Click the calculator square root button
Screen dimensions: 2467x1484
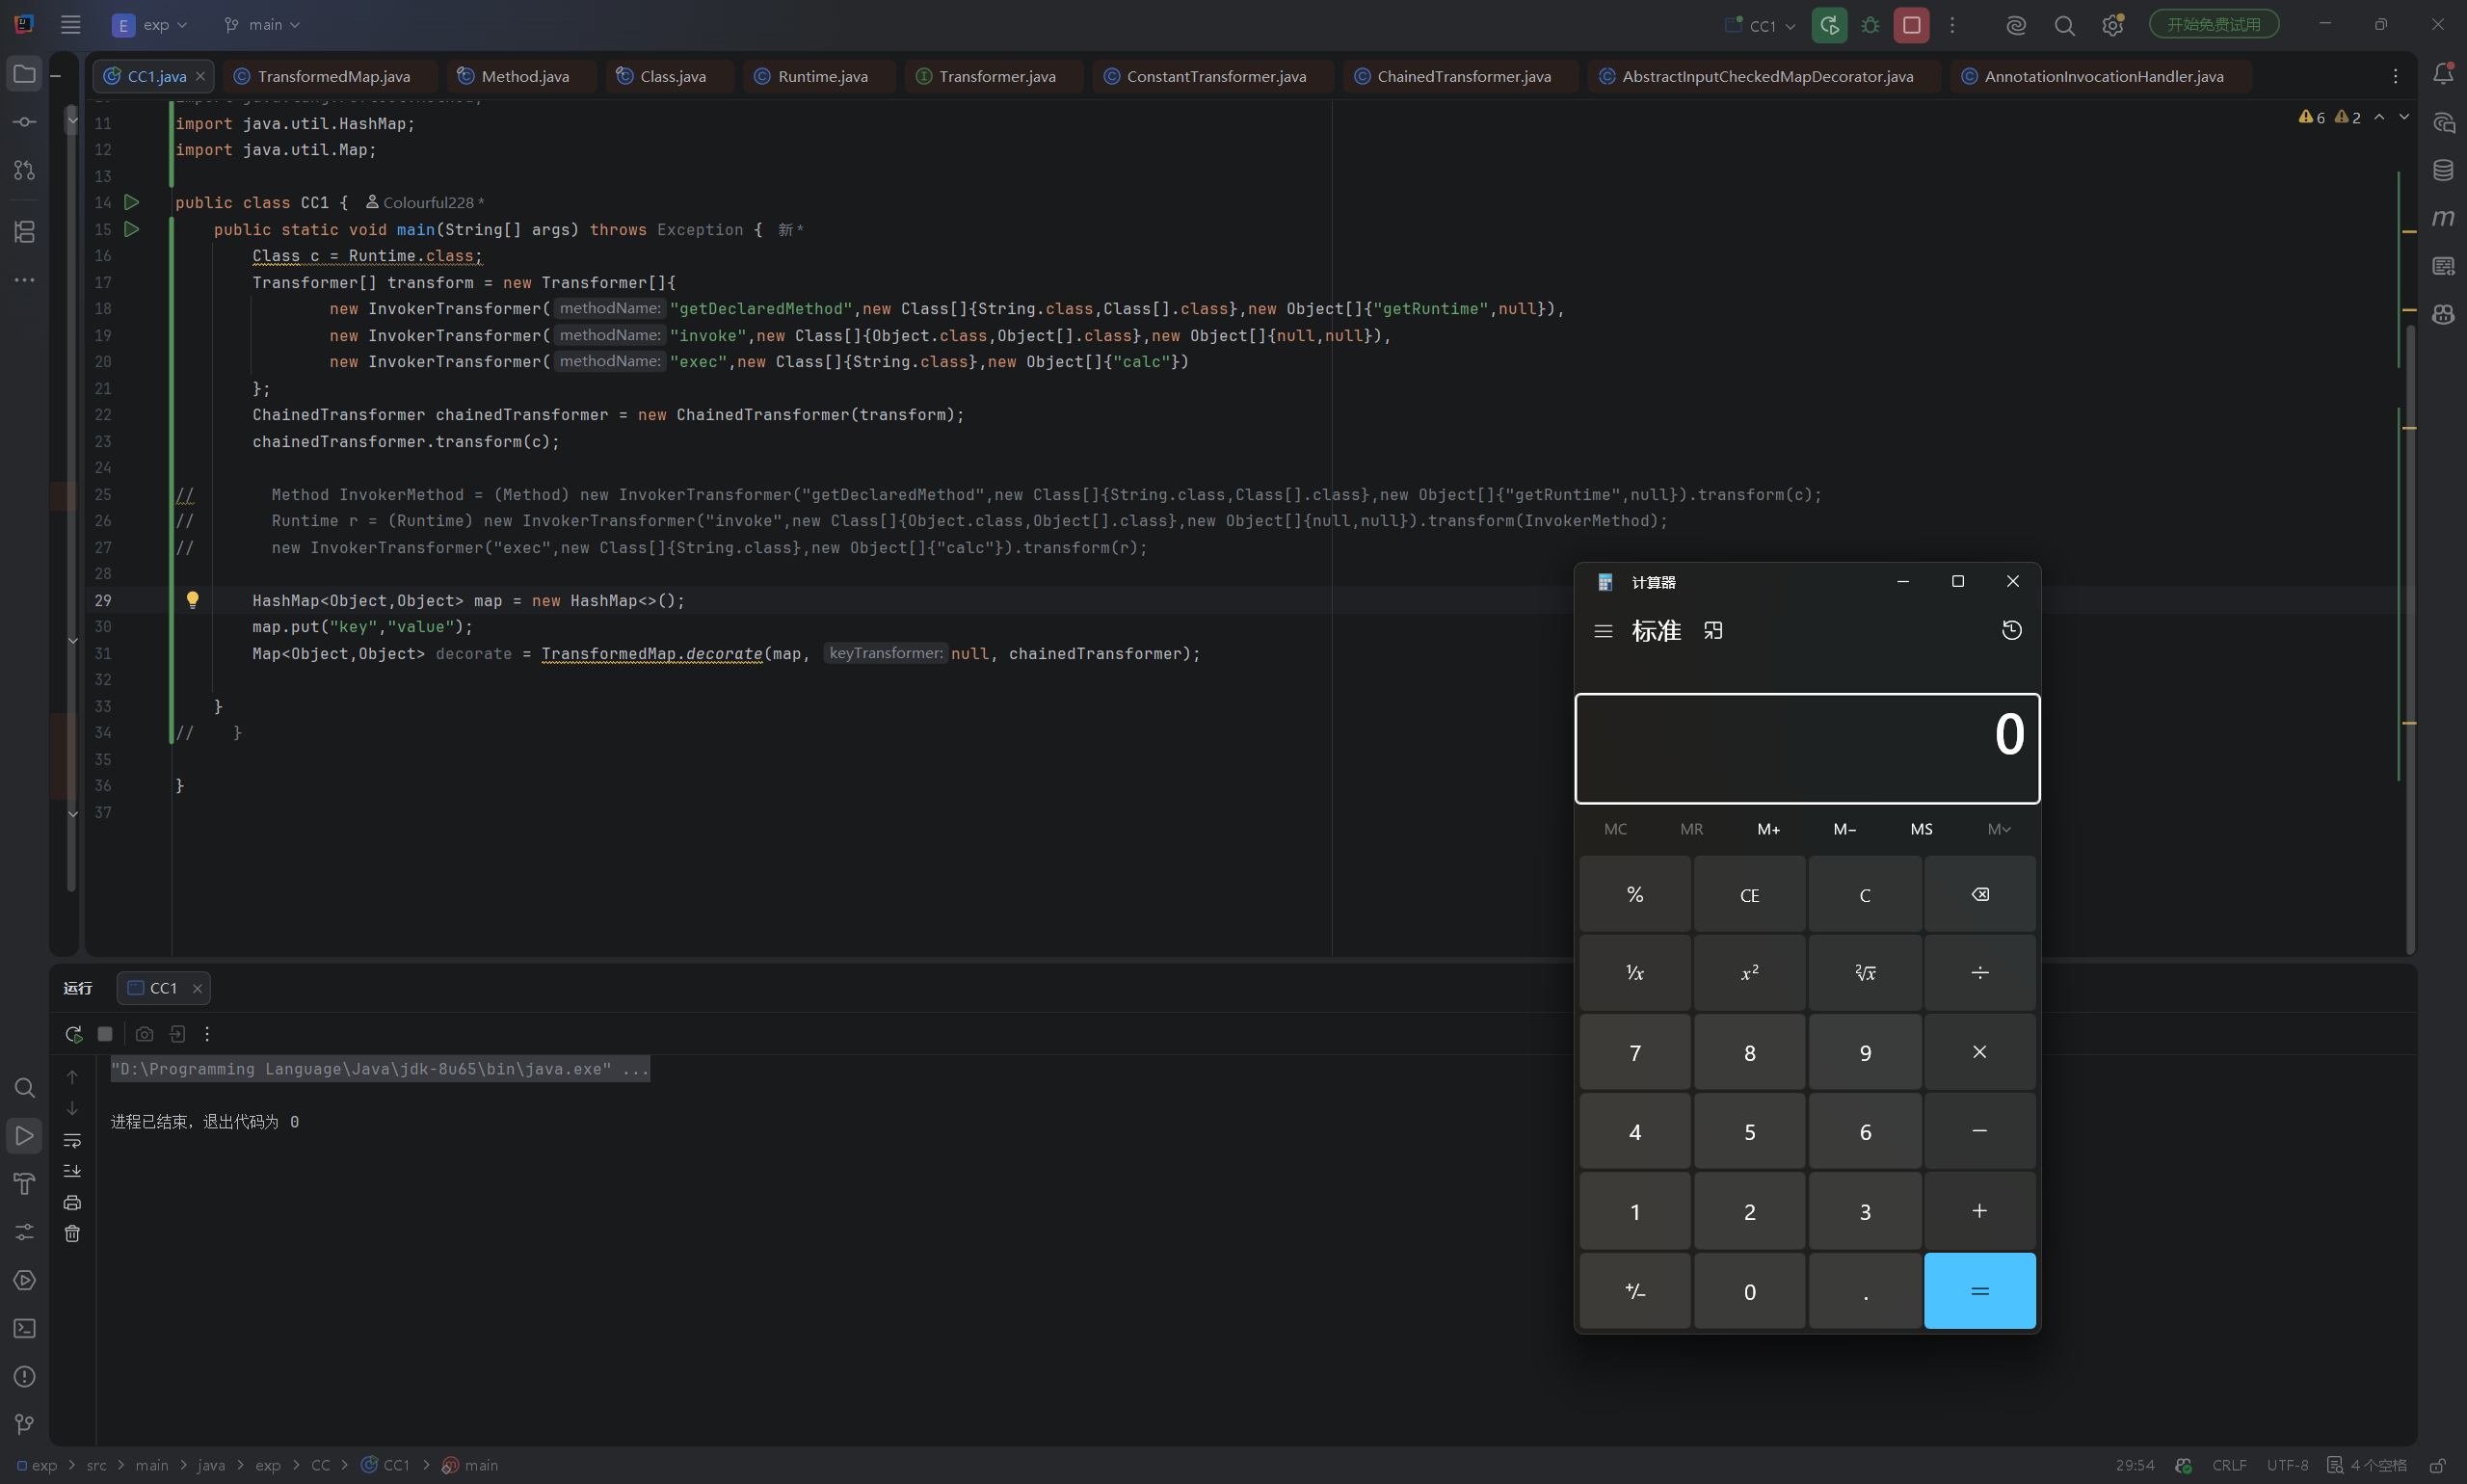1864,973
